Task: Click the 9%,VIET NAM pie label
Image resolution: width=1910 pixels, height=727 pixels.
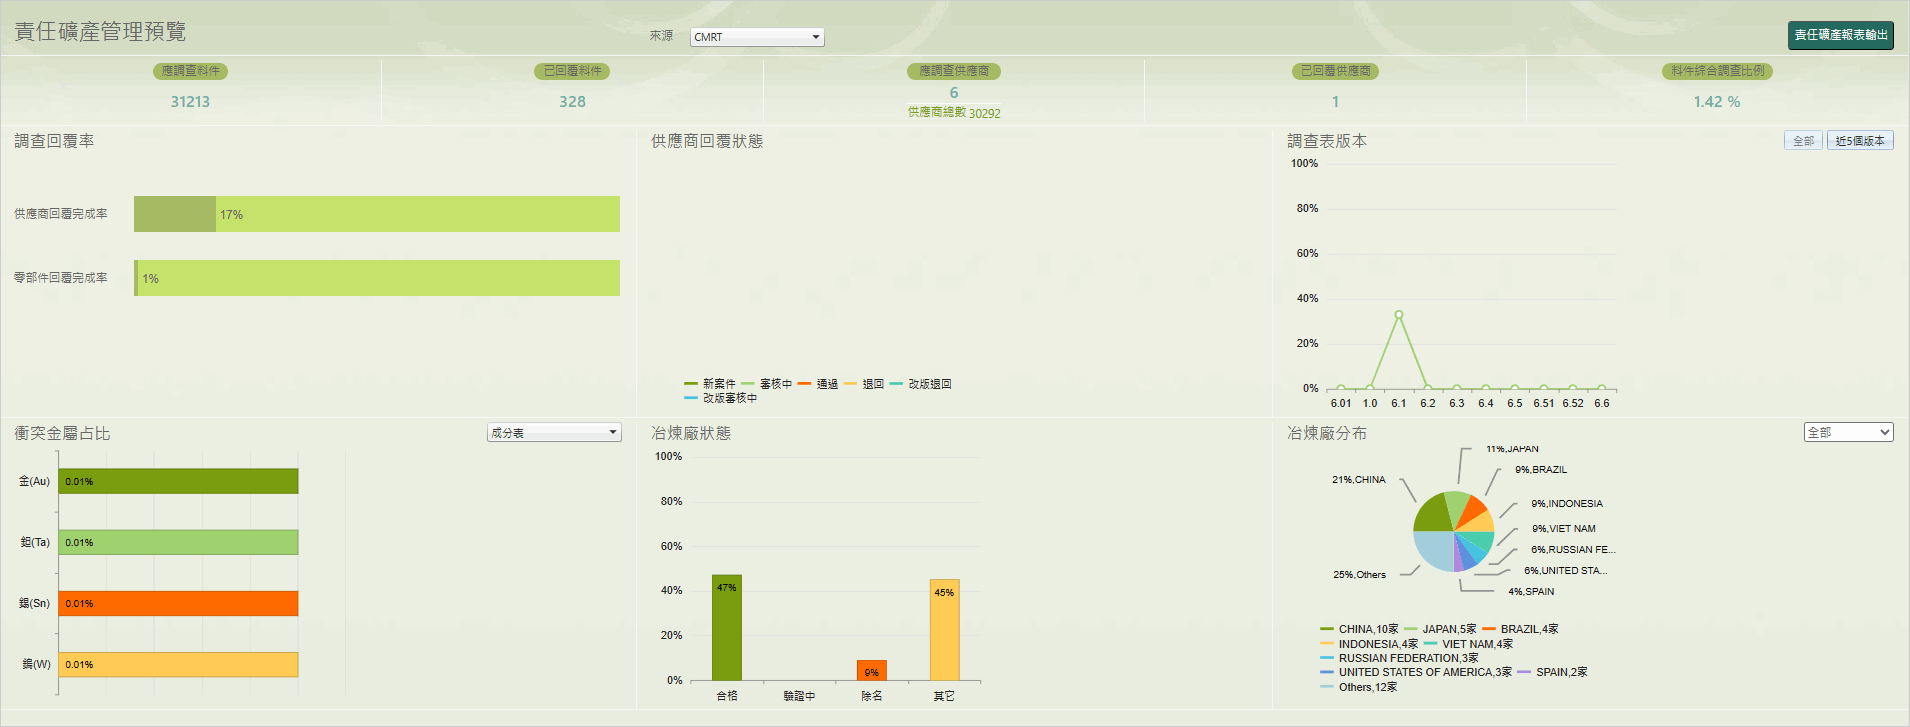Action: [1564, 529]
